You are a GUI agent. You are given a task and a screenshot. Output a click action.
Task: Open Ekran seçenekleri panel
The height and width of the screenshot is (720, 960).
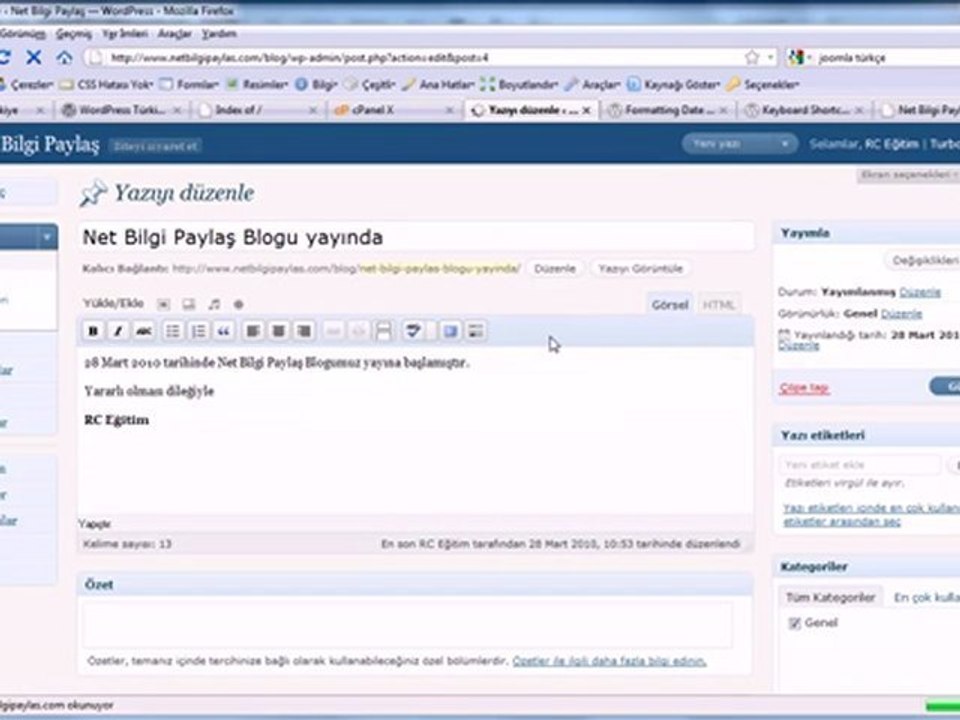909,175
